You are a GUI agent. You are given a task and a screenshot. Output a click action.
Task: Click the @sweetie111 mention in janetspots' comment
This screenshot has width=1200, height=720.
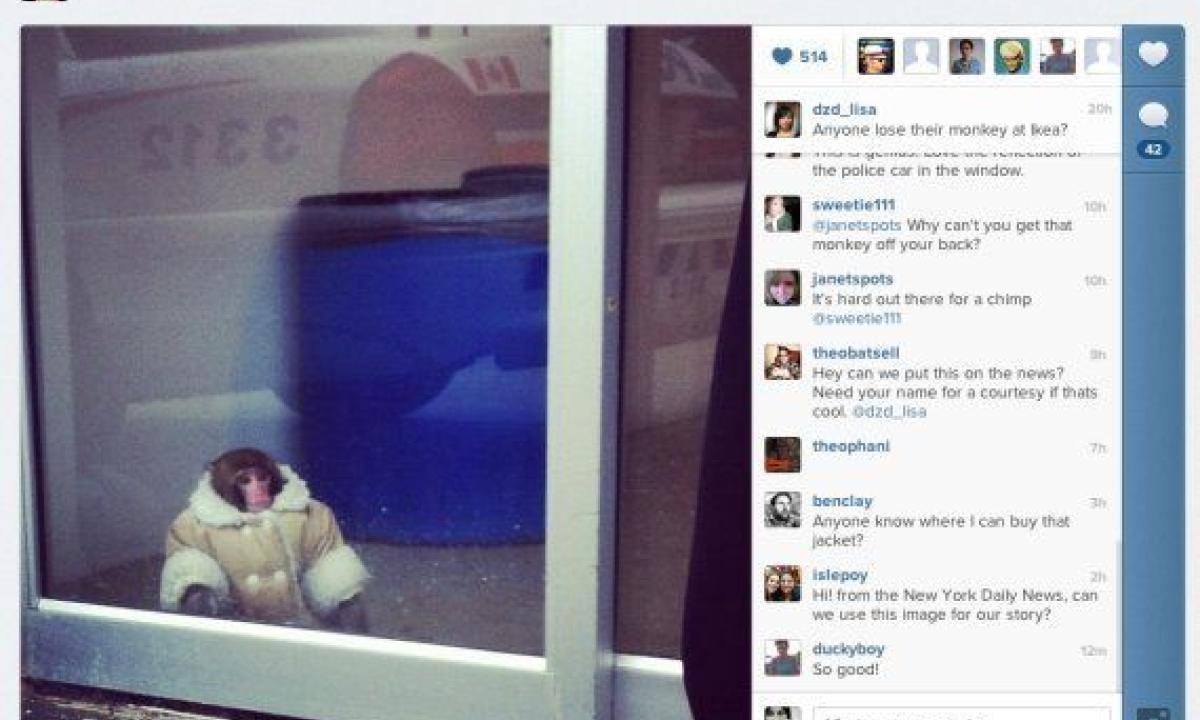(857, 319)
